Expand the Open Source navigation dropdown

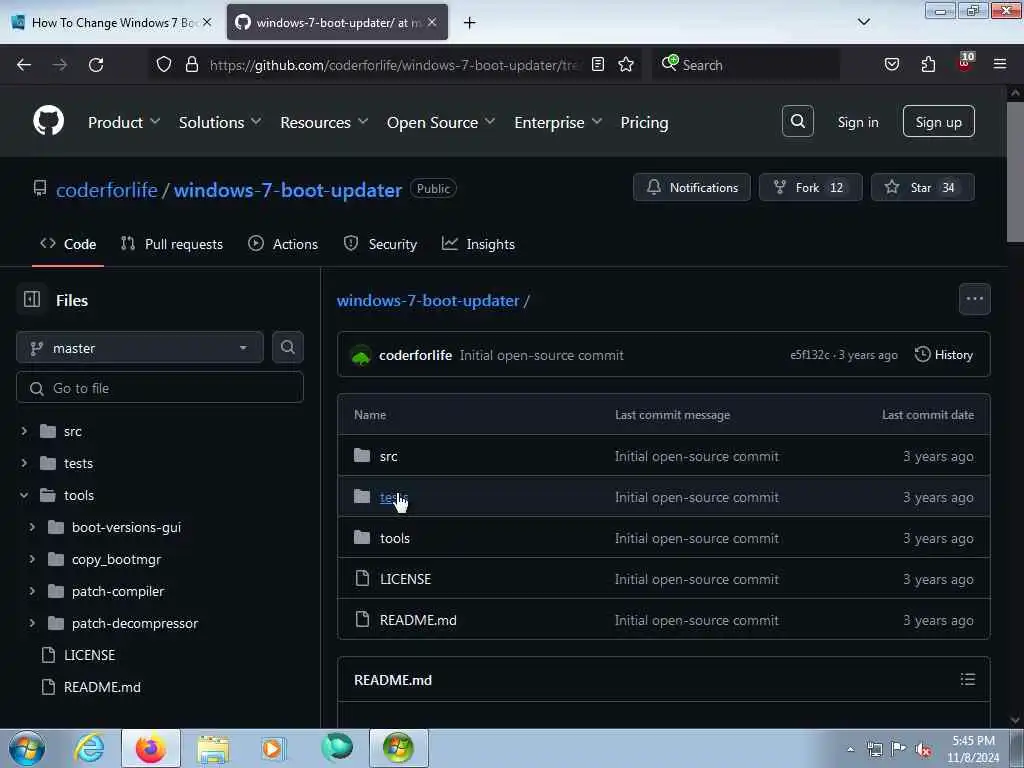[x=441, y=122]
